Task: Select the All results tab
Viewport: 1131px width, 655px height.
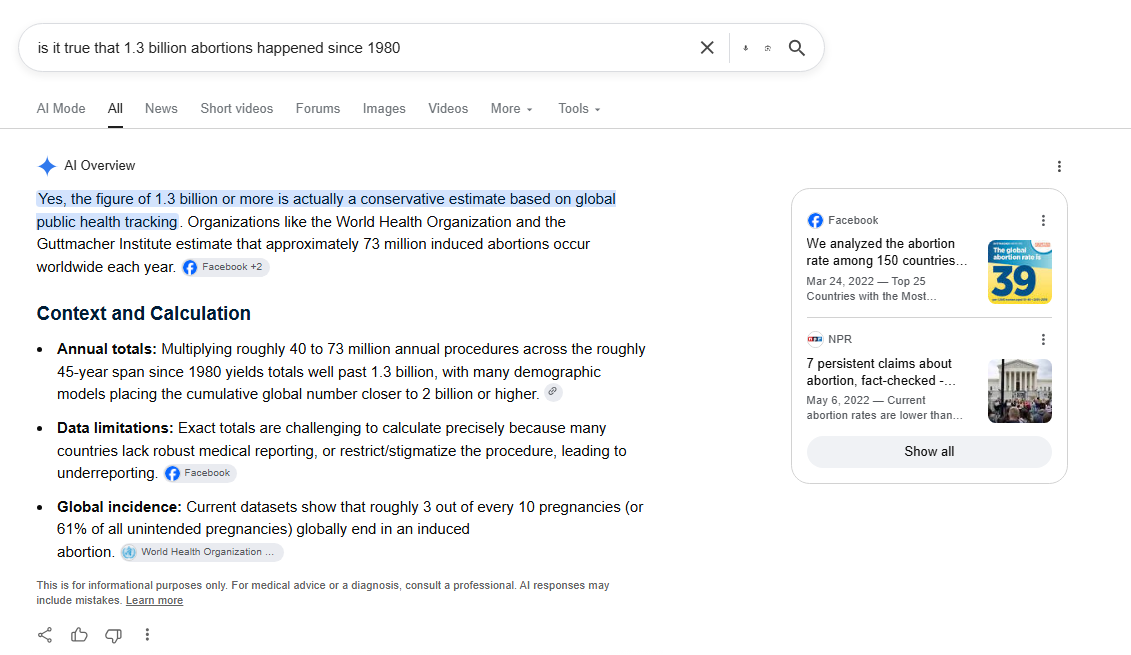Action: 115,108
